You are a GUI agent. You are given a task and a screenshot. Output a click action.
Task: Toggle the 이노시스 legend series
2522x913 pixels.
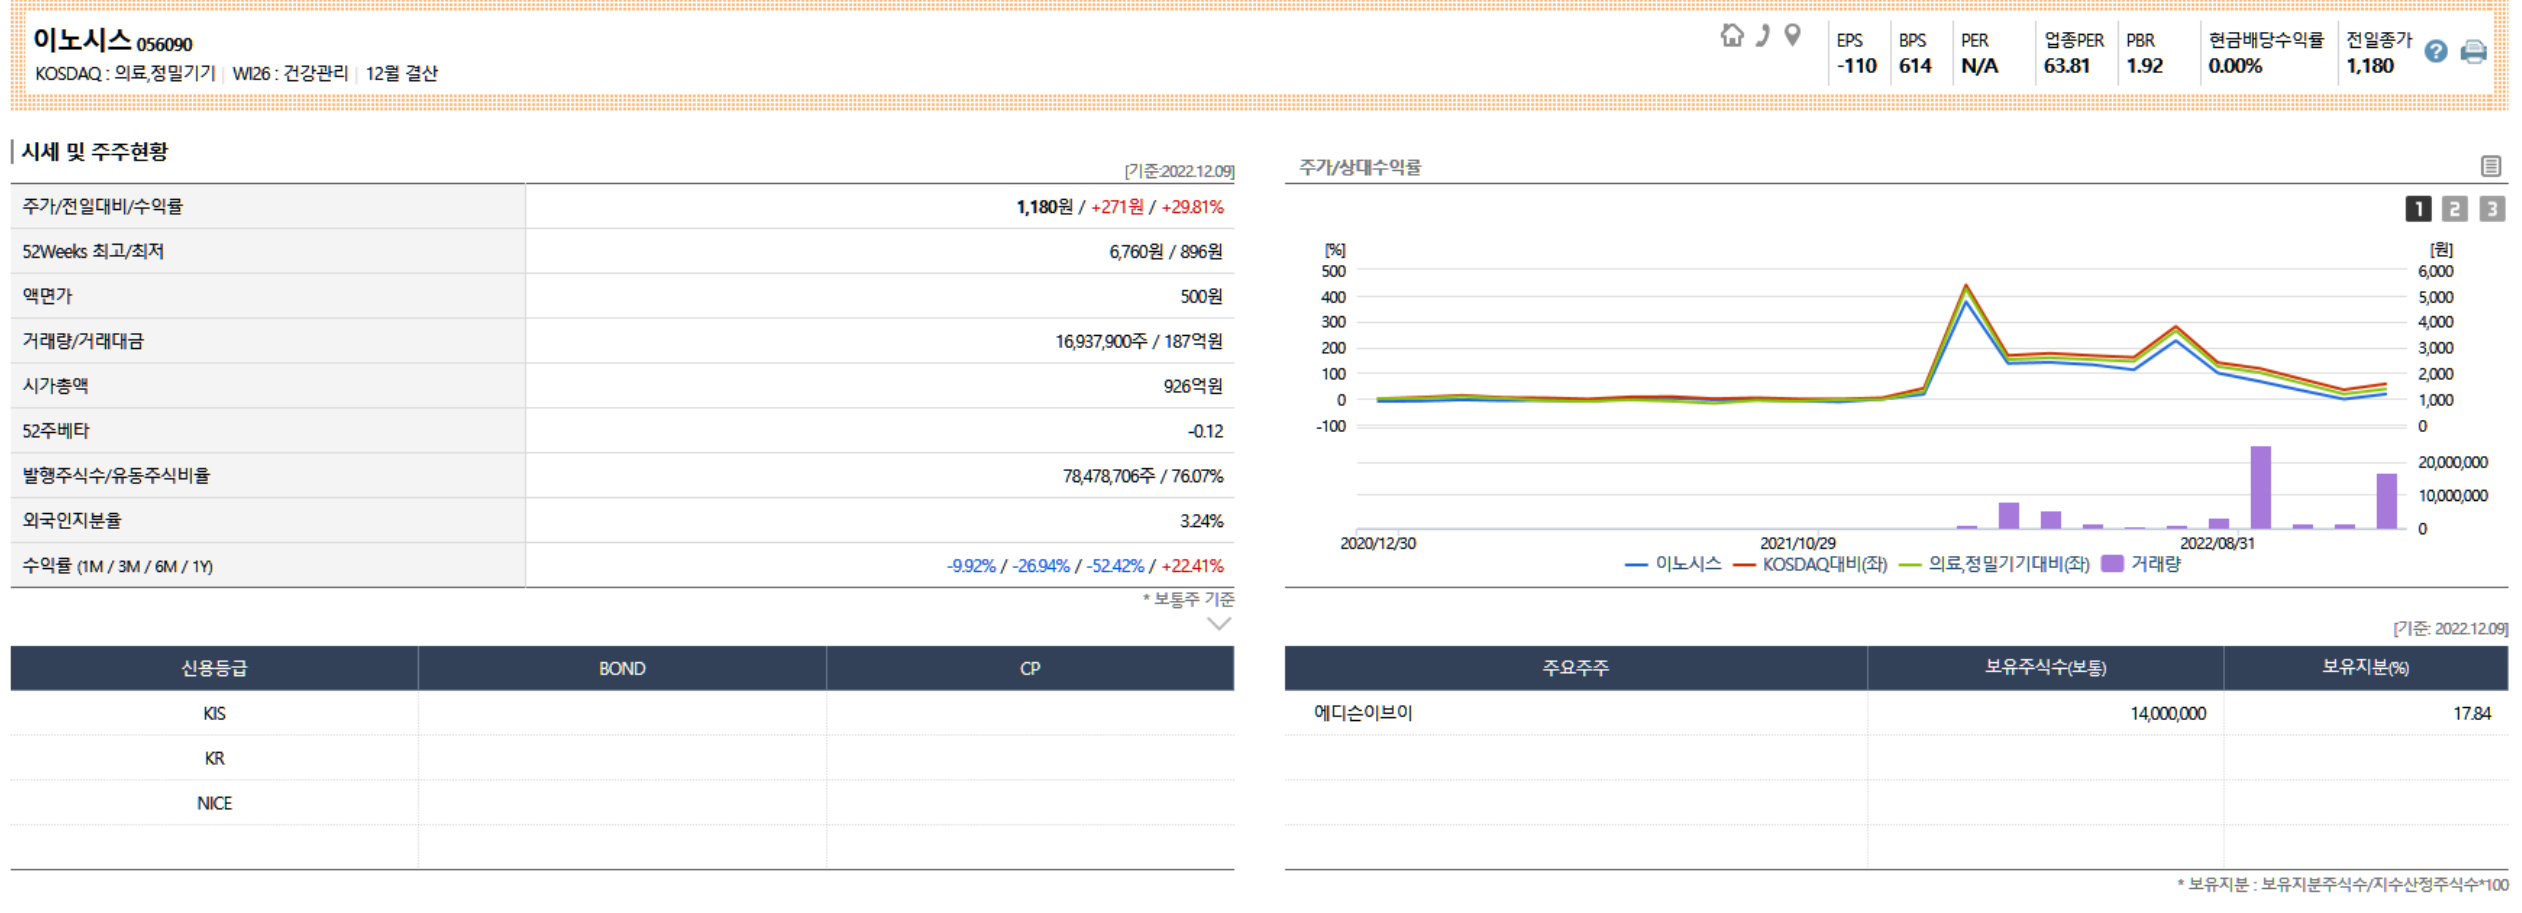1673,564
